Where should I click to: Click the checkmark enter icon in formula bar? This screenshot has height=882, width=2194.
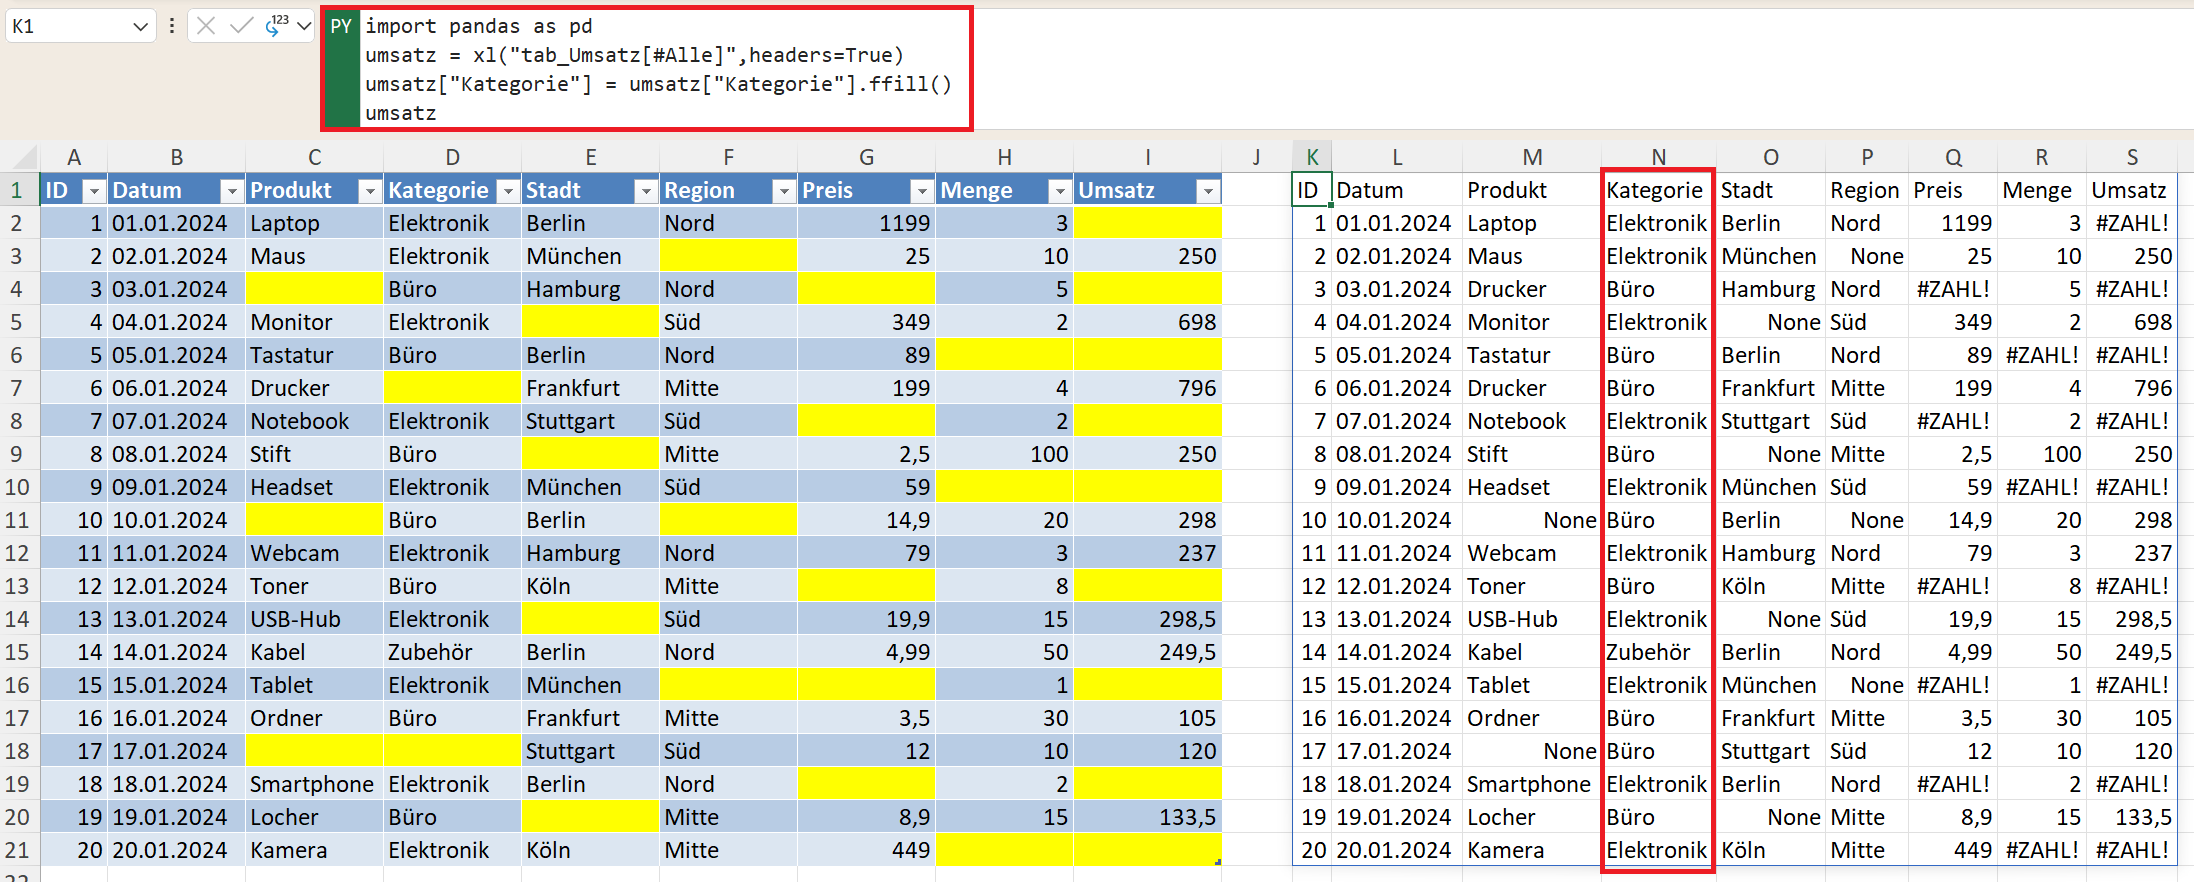(x=241, y=26)
